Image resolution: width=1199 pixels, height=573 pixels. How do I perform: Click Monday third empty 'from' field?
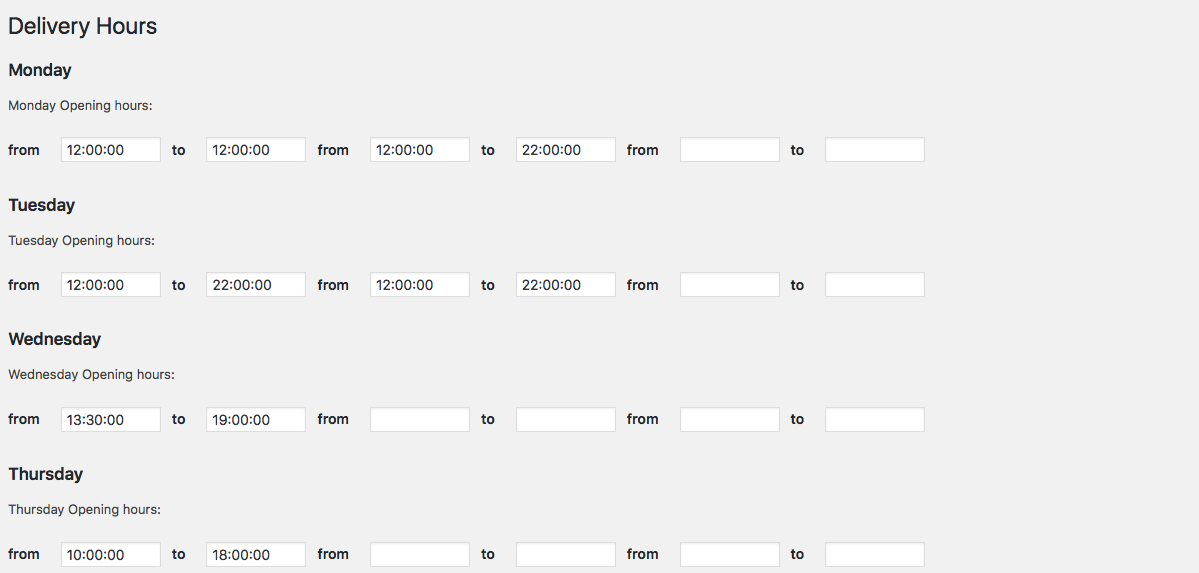(x=730, y=150)
